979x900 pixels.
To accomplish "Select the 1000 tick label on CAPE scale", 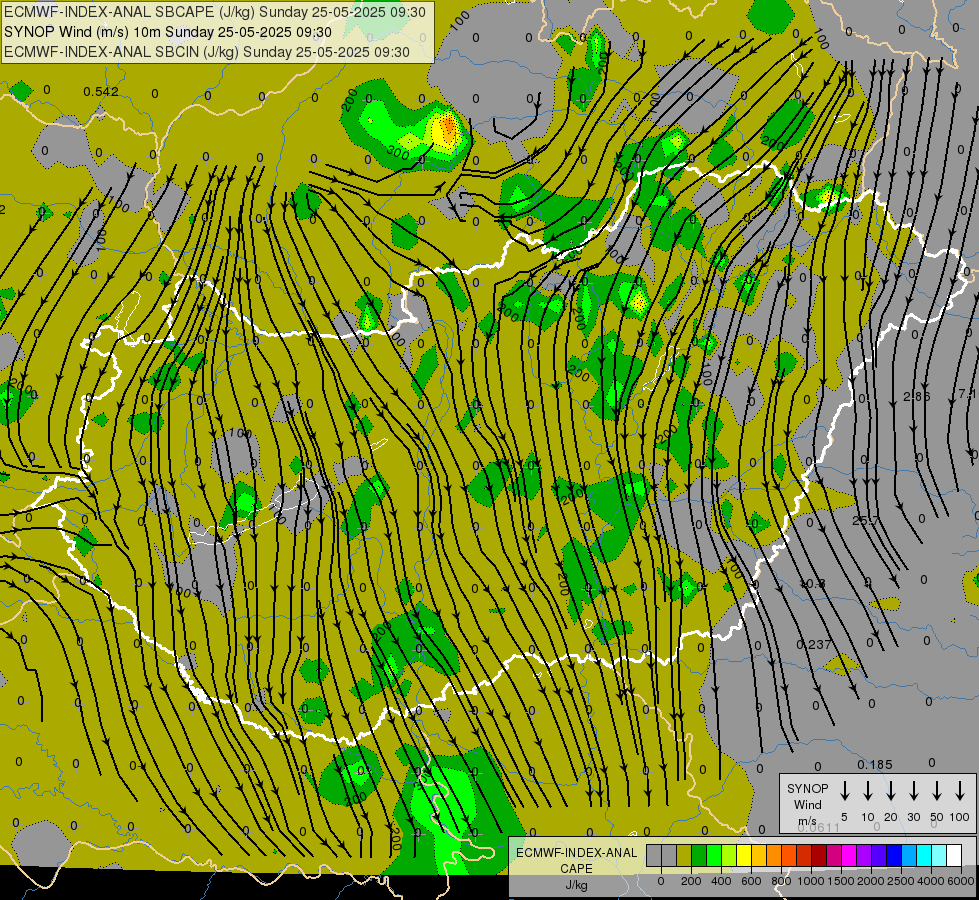I will coord(810,881).
